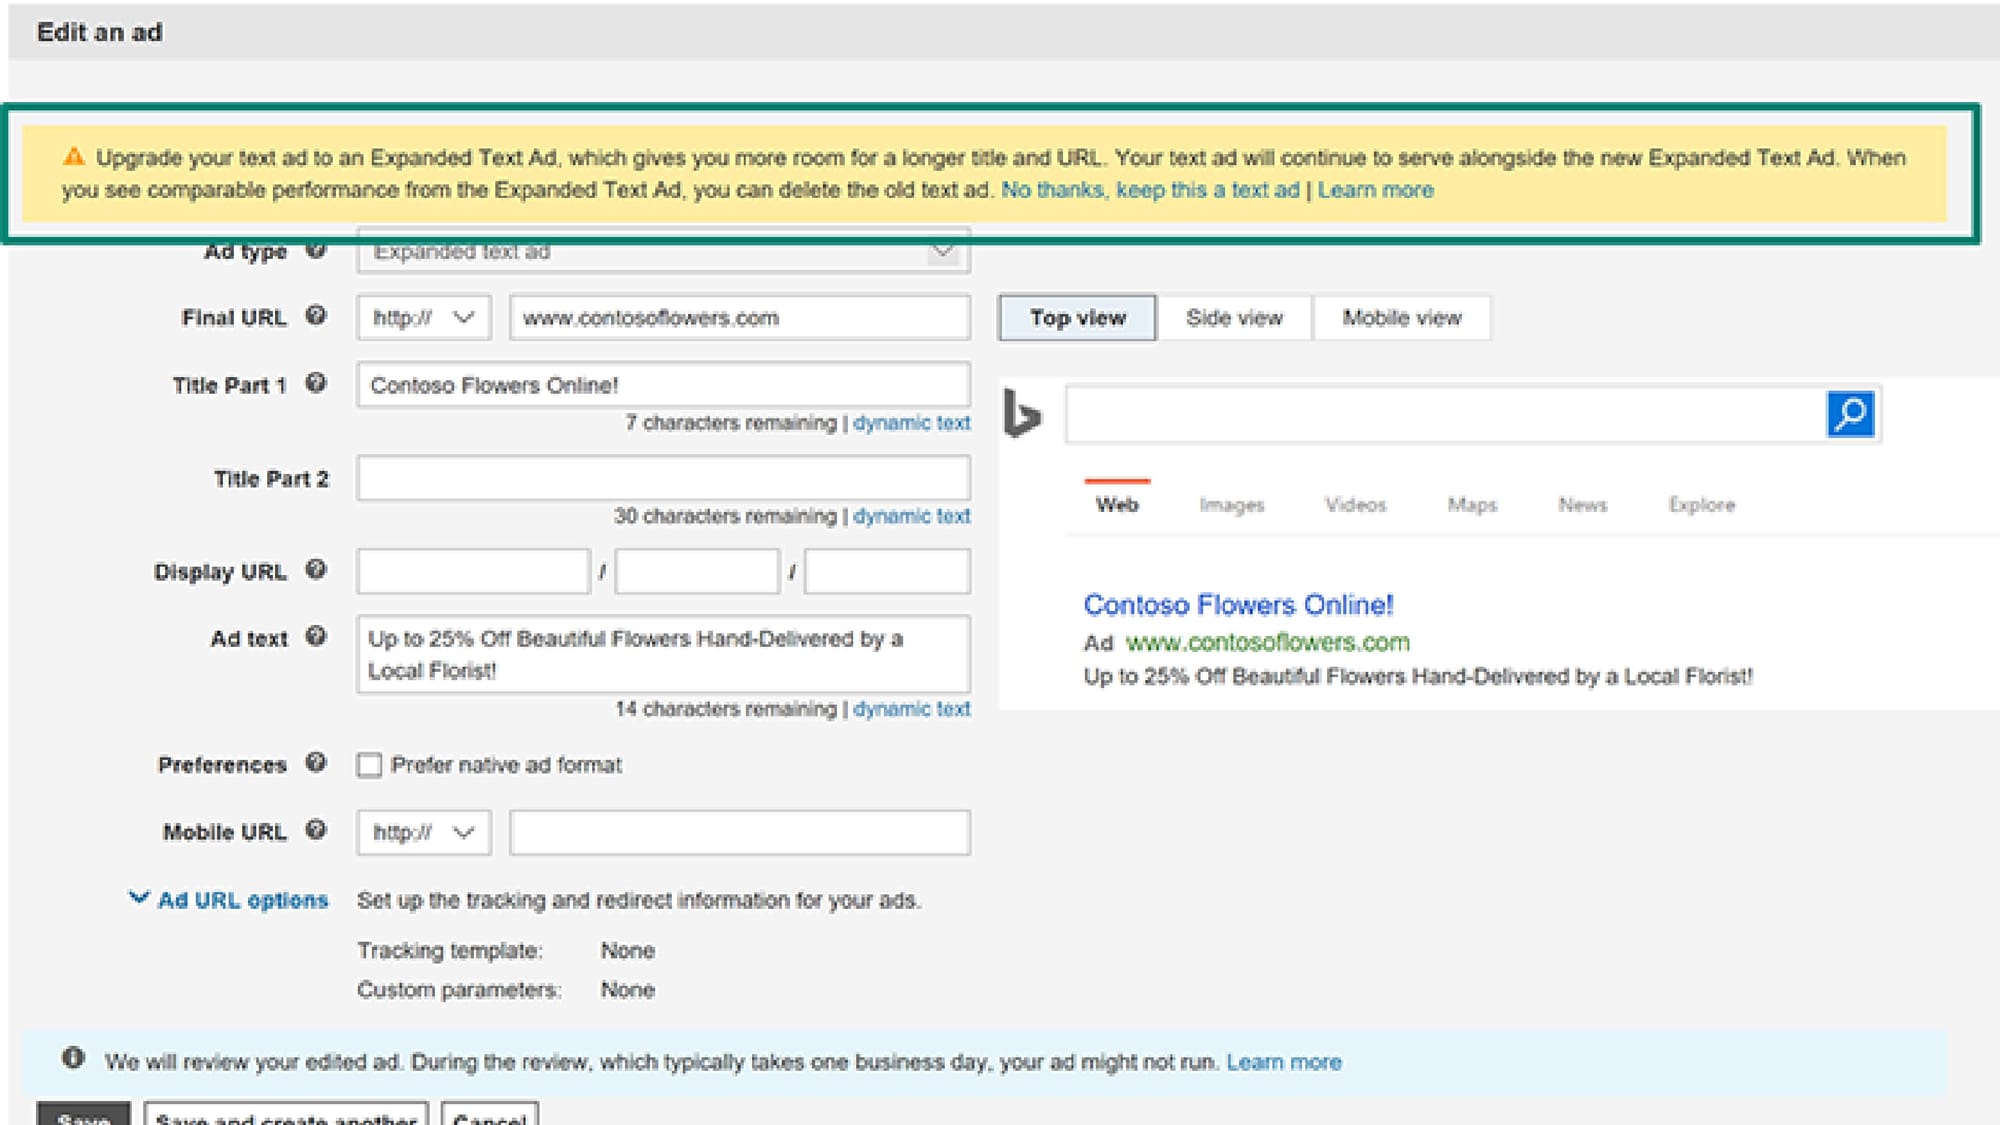
Task: Select the Maps tab in preview
Action: (1472, 505)
